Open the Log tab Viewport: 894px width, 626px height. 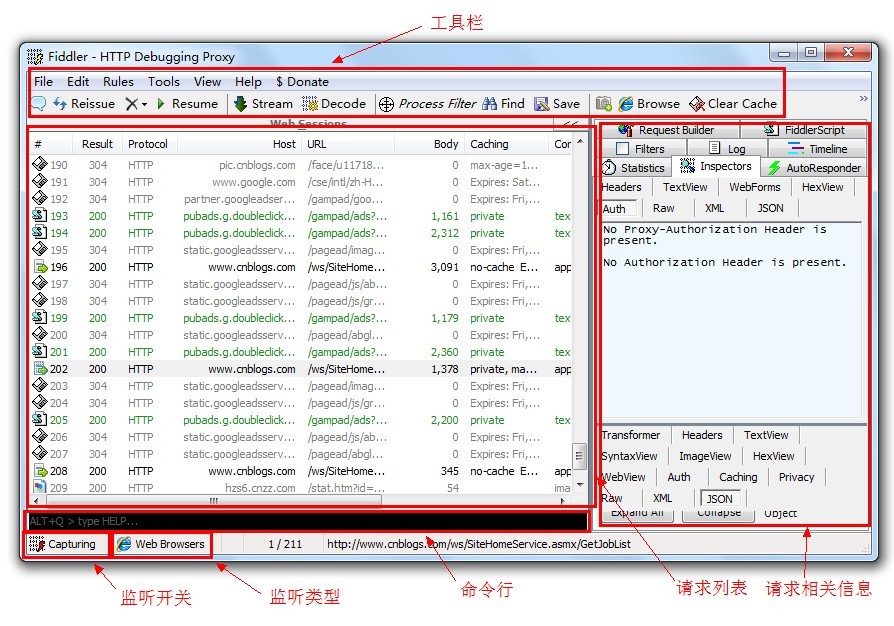[x=726, y=149]
